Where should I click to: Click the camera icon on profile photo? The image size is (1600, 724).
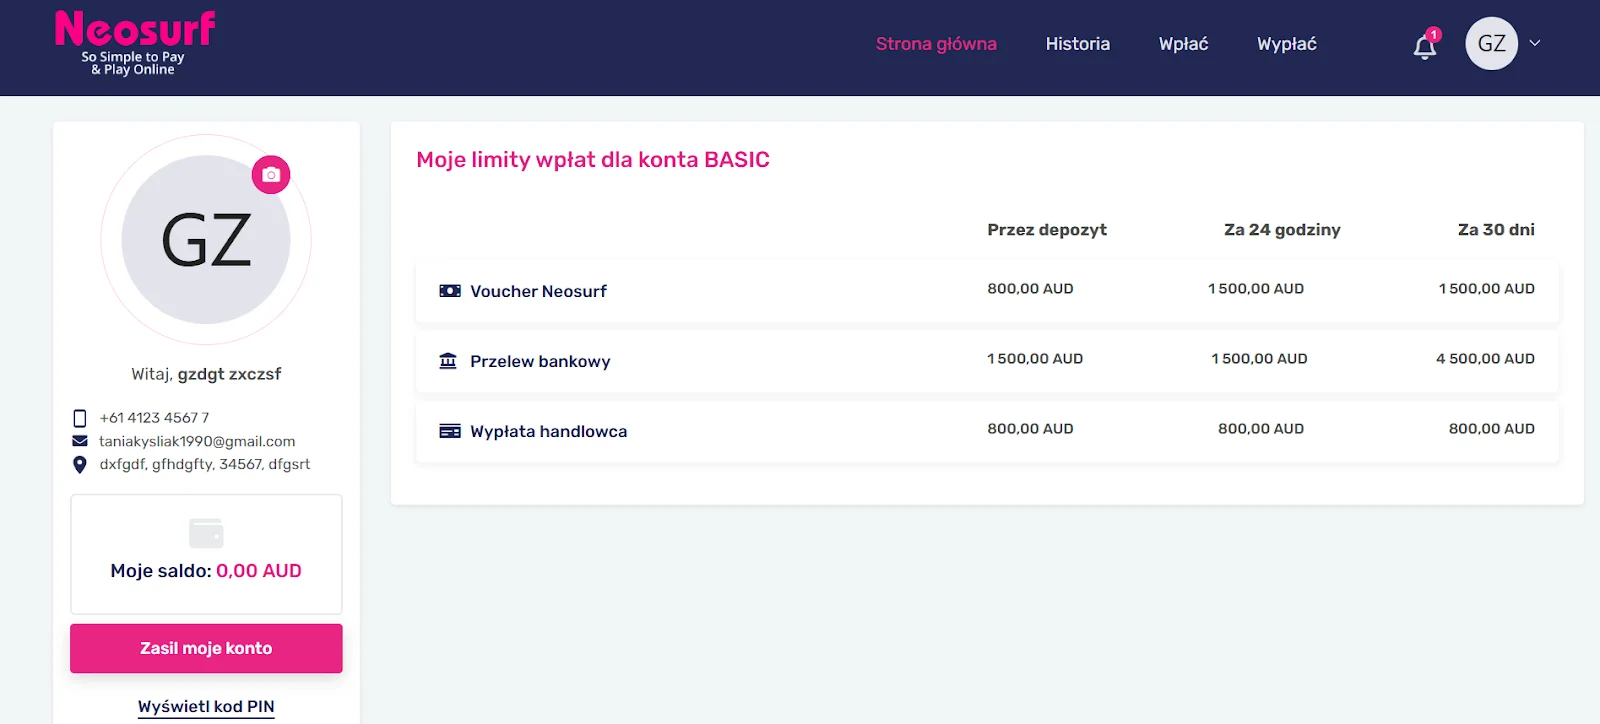tap(271, 175)
